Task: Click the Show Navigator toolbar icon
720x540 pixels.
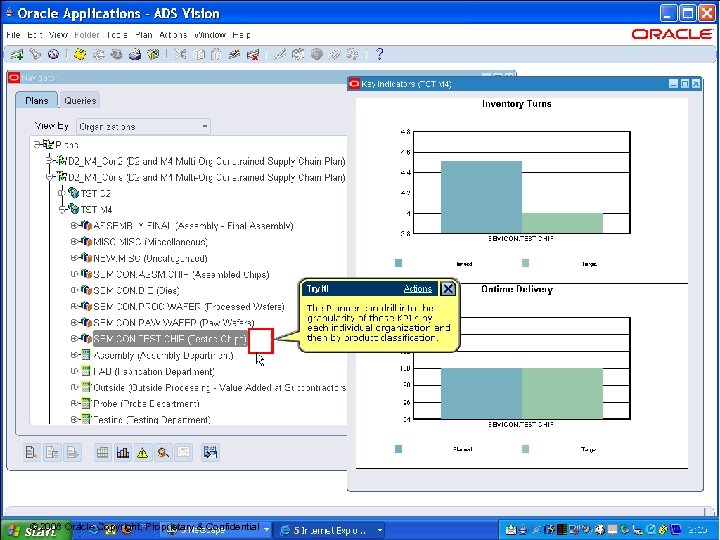Action: [54, 55]
